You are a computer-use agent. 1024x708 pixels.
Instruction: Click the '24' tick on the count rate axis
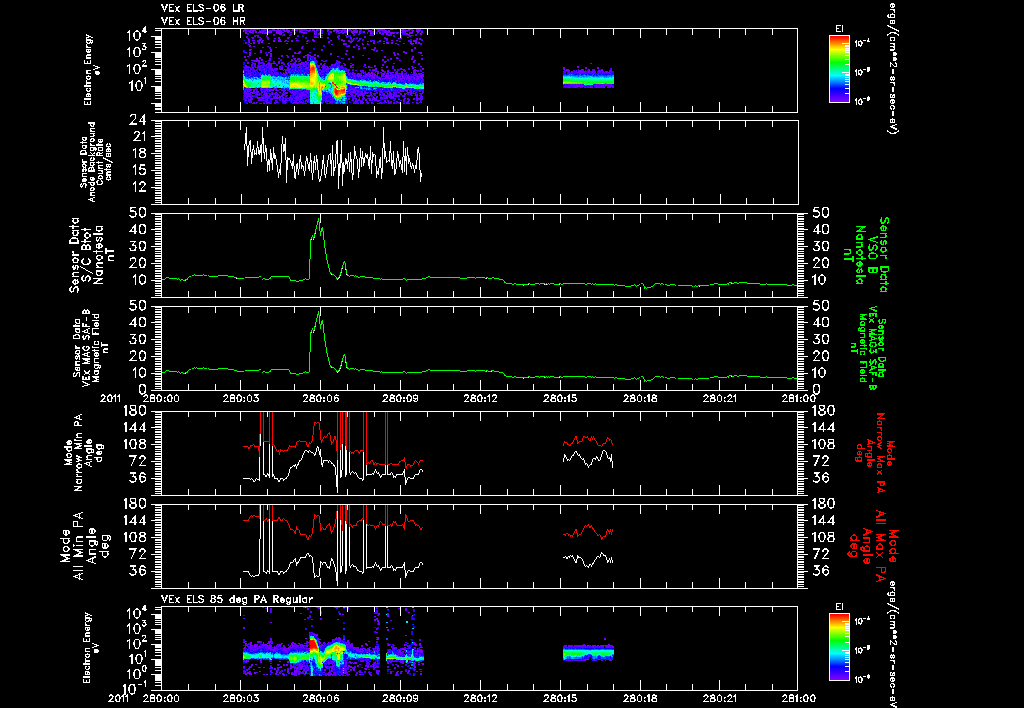(x=138, y=120)
